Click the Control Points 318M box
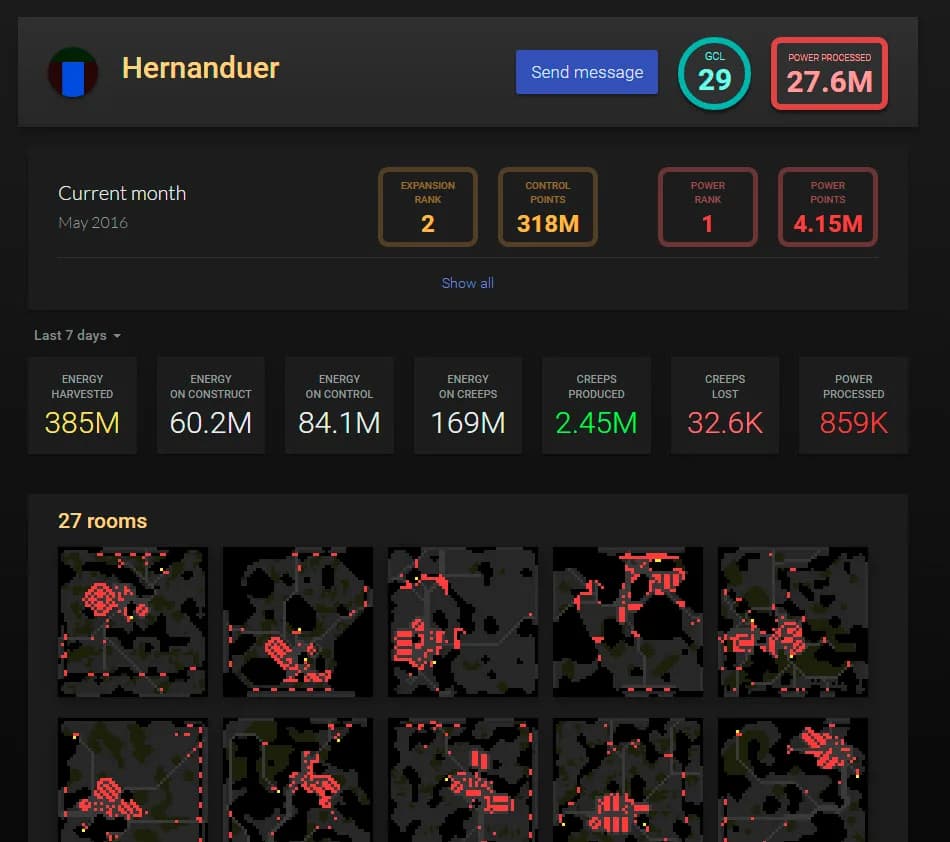The width and height of the screenshot is (950, 842). tap(548, 207)
